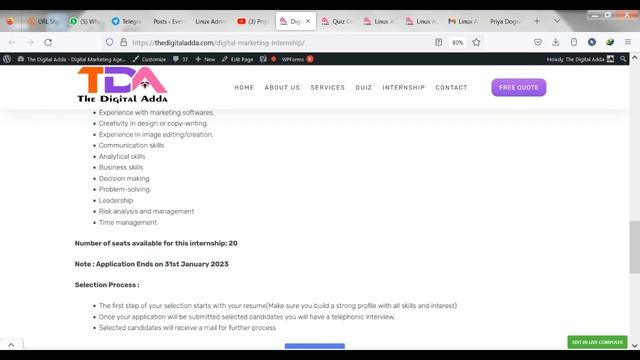The image size is (640, 360).
Task: Open the shield tracking protection icon
Action: pos(109,42)
